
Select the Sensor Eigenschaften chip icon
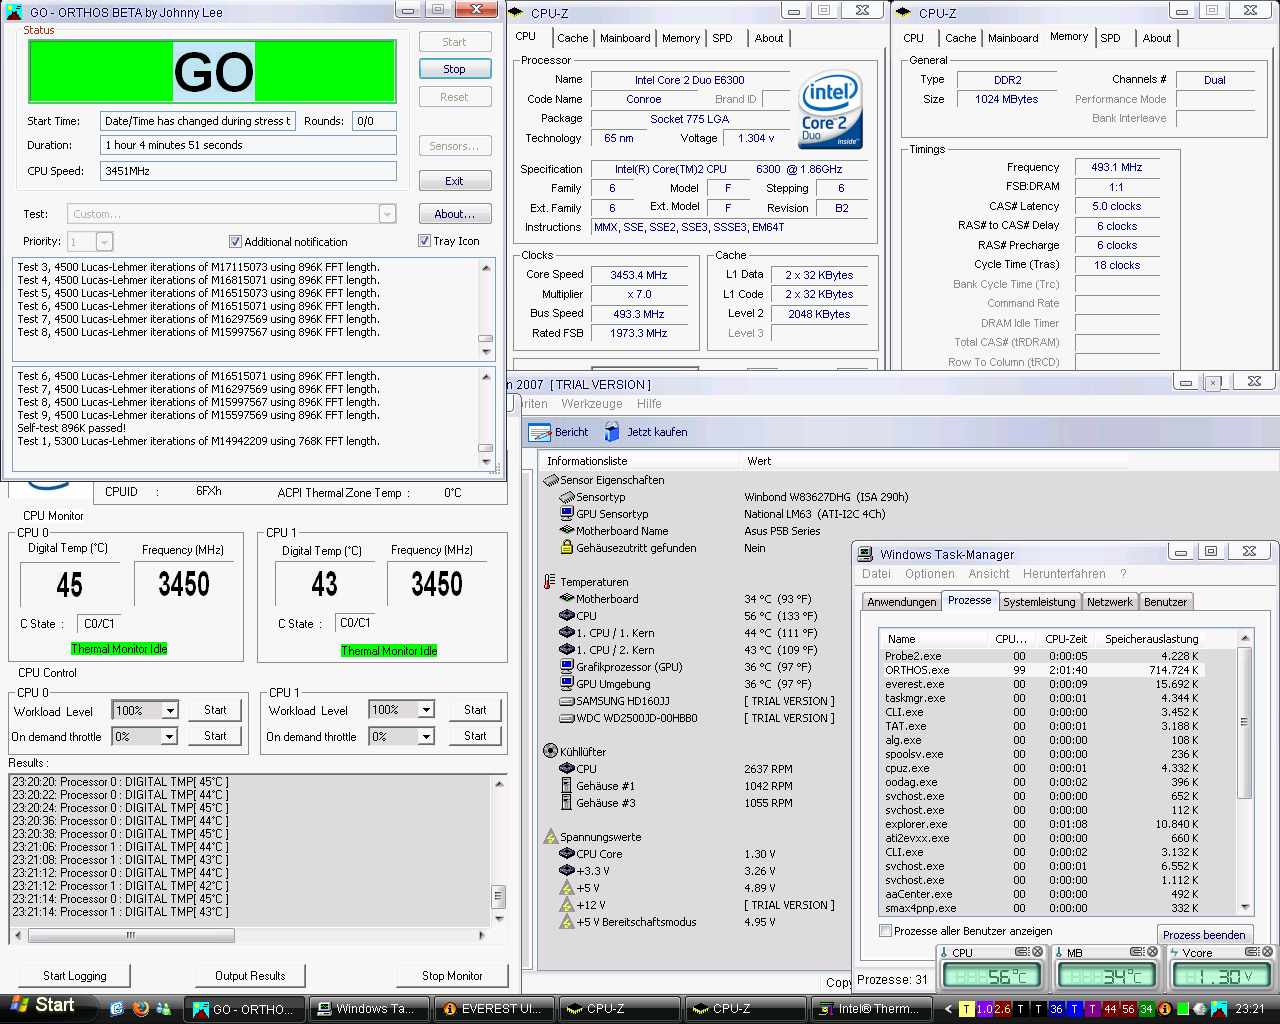[550, 480]
